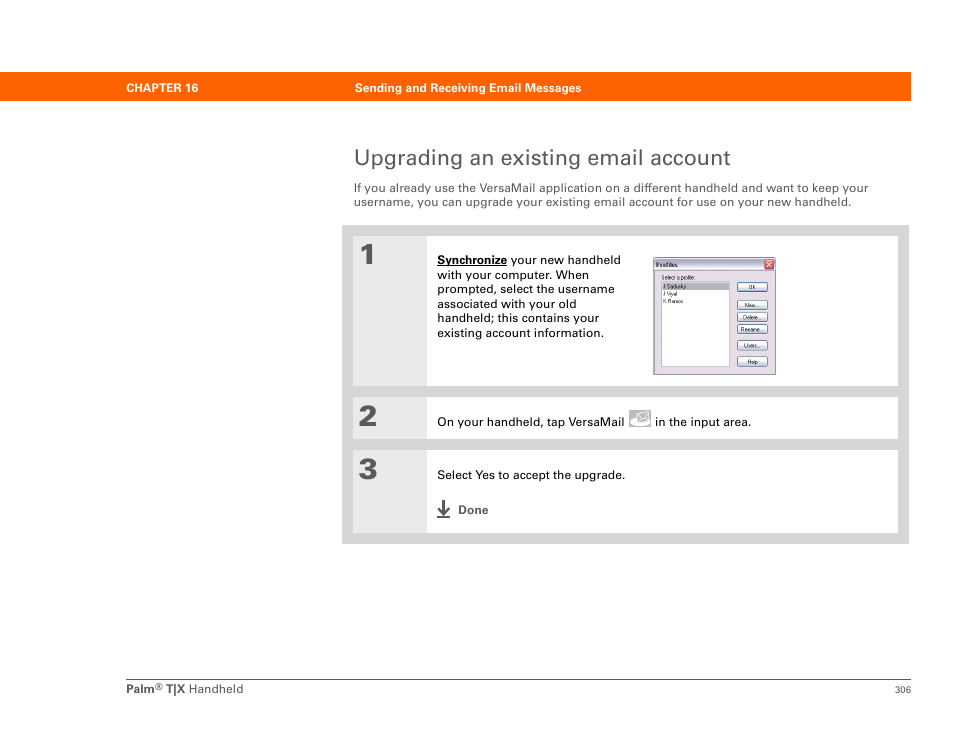Select the highlighted 'J Sadusky' profile row
Viewport: 954px width, 738px height.
695,286
